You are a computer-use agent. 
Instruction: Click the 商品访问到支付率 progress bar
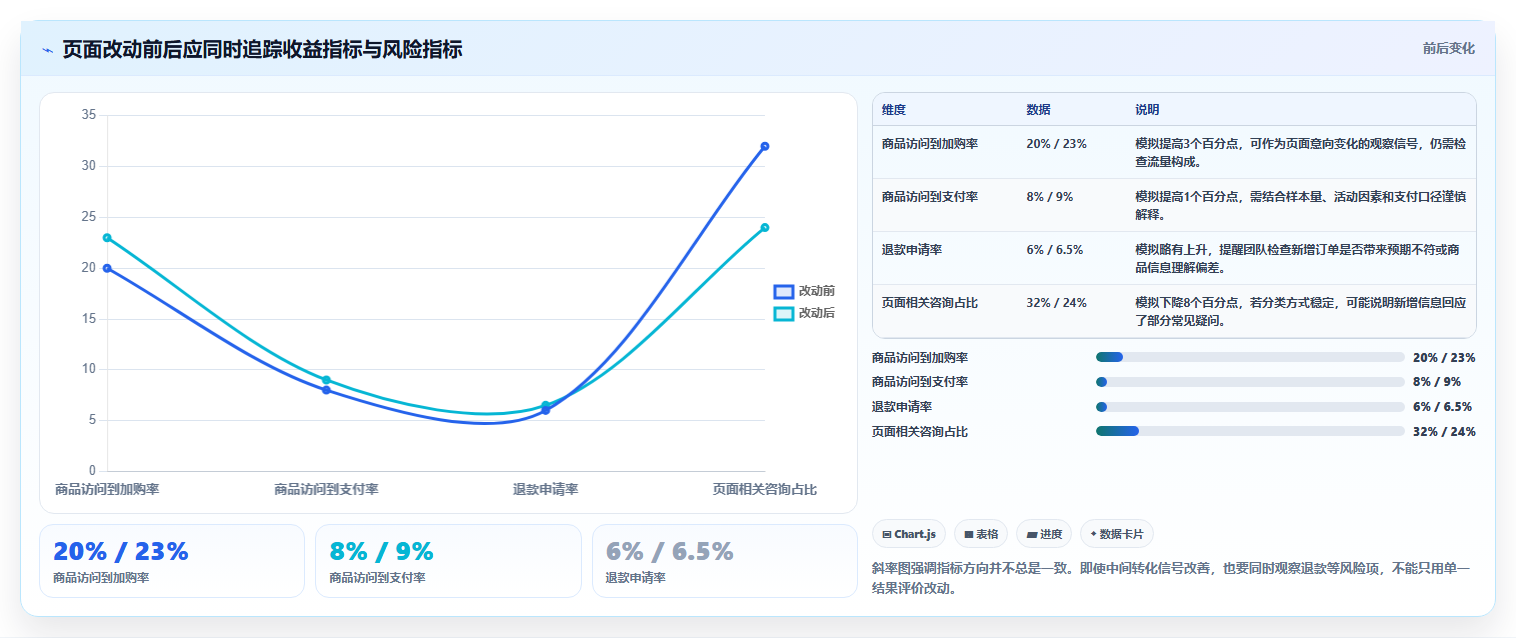[1250, 382]
